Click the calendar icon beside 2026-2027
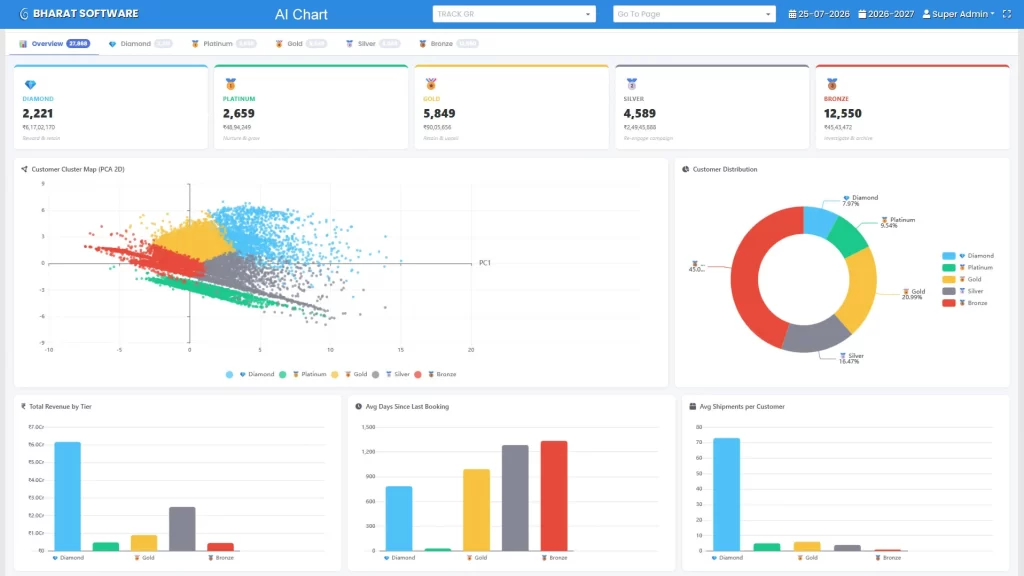The width and height of the screenshot is (1024, 576). (862, 14)
